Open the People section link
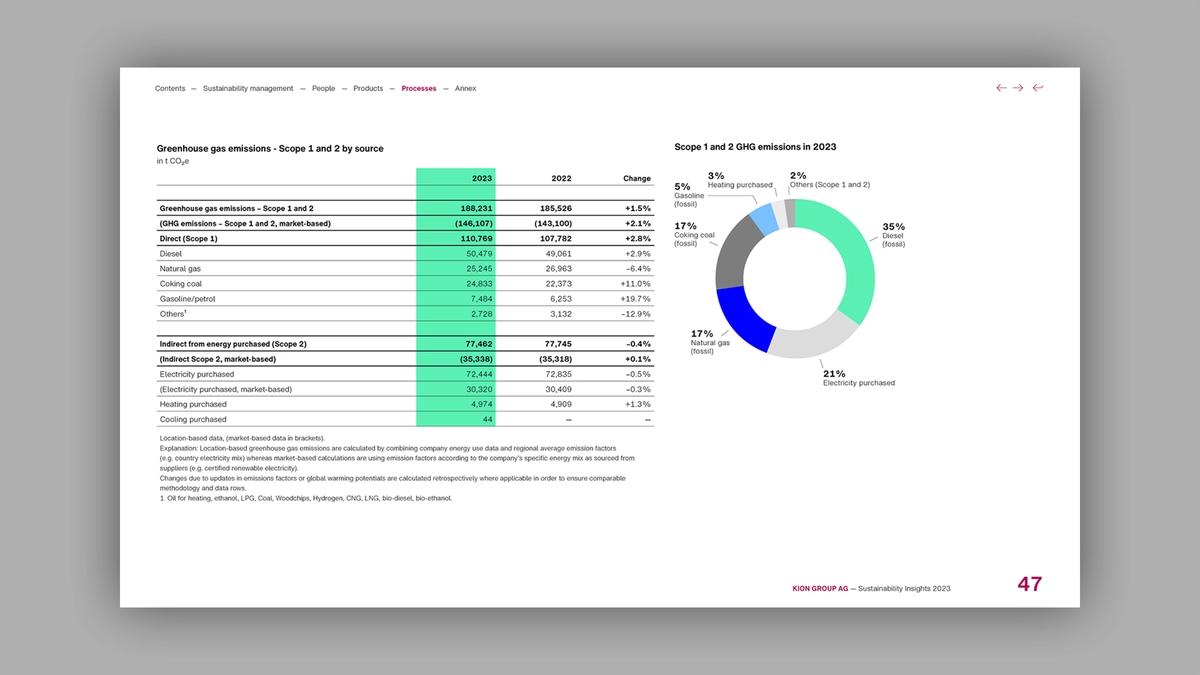 pyautogui.click(x=323, y=88)
